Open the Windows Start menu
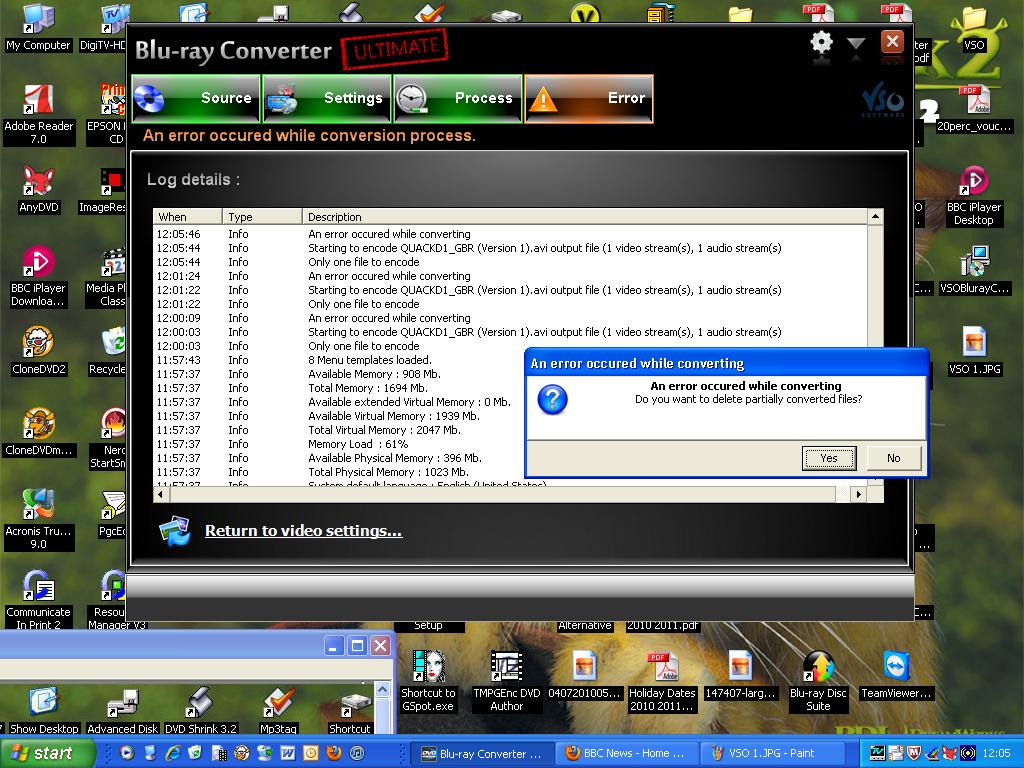The width and height of the screenshot is (1024, 768). (48, 753)
